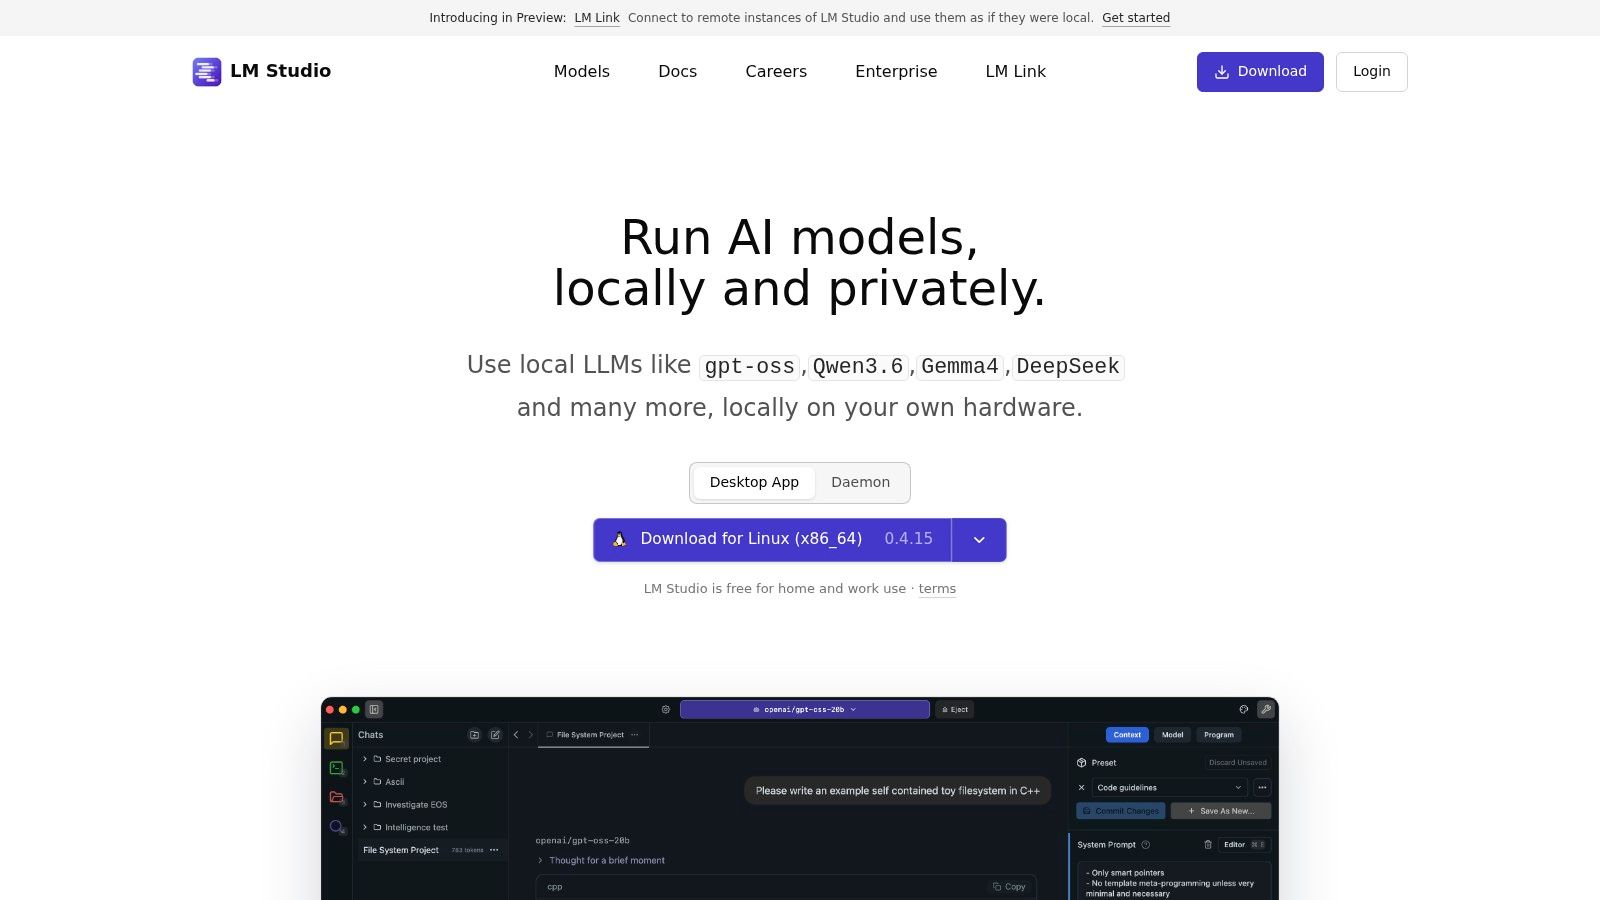Click the Commit Changes button

click(x=1121, y=811)
